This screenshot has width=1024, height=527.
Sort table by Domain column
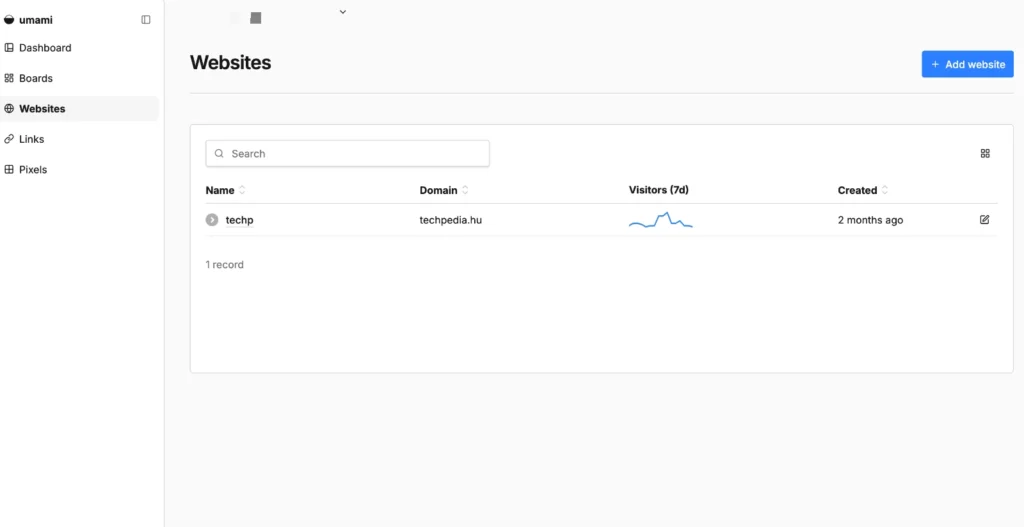click(x=444, y=191)
